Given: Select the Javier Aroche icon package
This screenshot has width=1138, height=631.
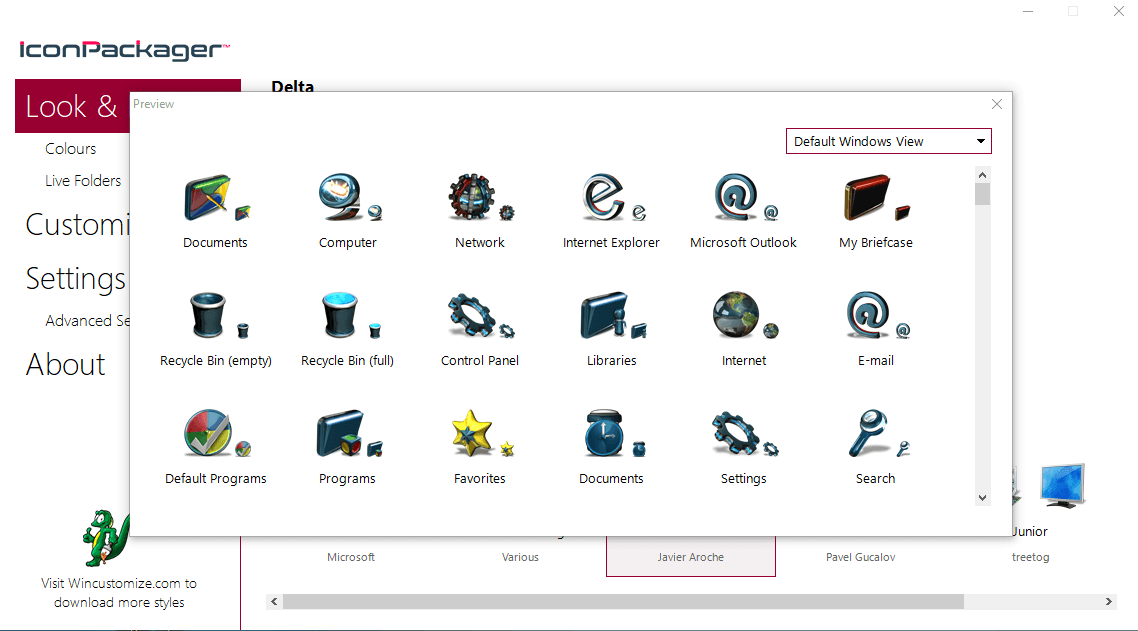Looking at the screenshot, I should point(691,557).
